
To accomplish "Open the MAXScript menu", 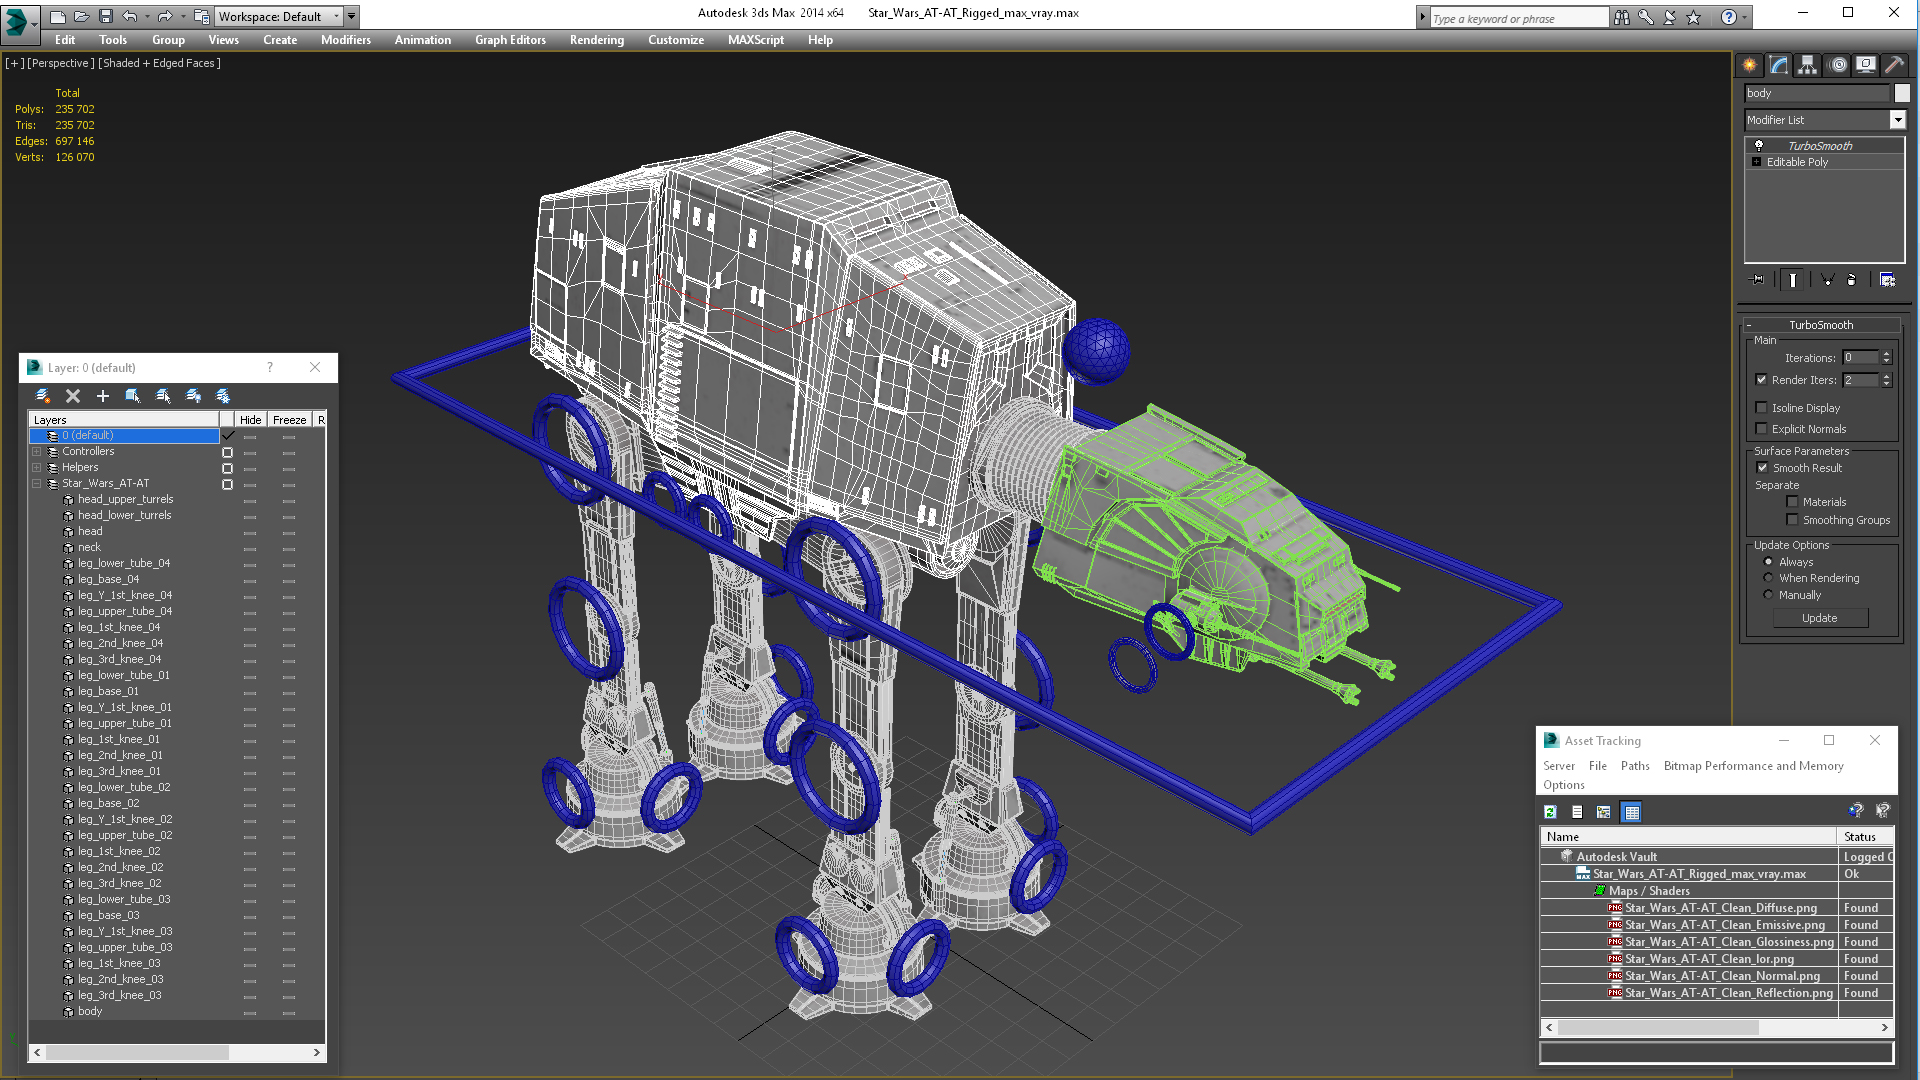I will (756, 40).
